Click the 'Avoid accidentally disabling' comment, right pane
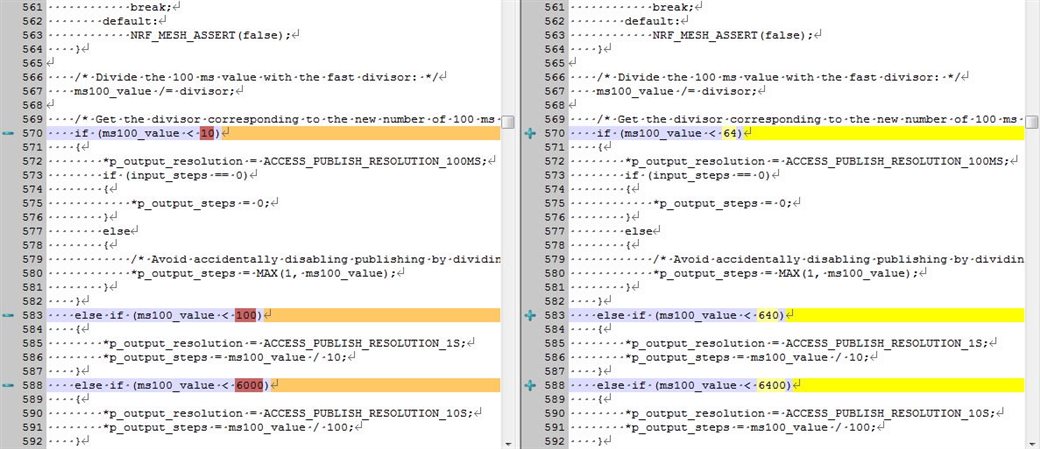 838,259
